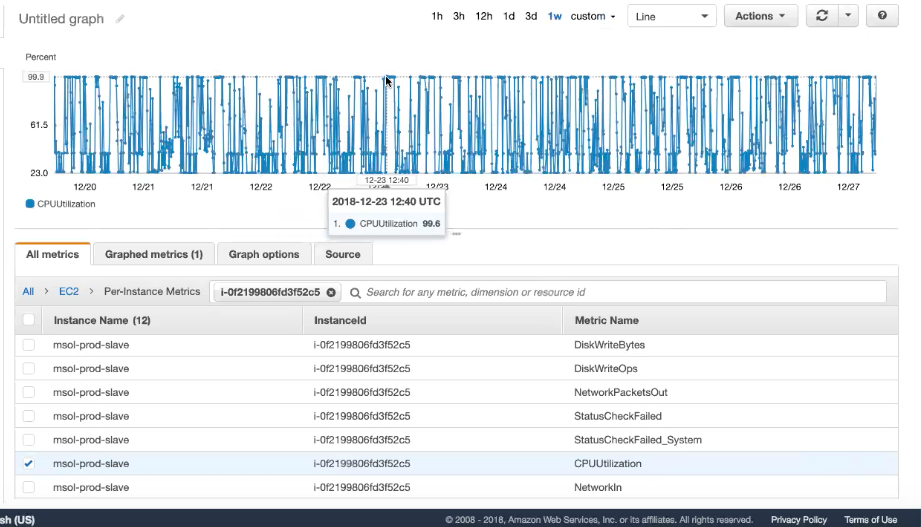This screenshot has width=921, height=527.
Task: Switch to the Graphed metrics tab
Action: click(x=154, y=254)
